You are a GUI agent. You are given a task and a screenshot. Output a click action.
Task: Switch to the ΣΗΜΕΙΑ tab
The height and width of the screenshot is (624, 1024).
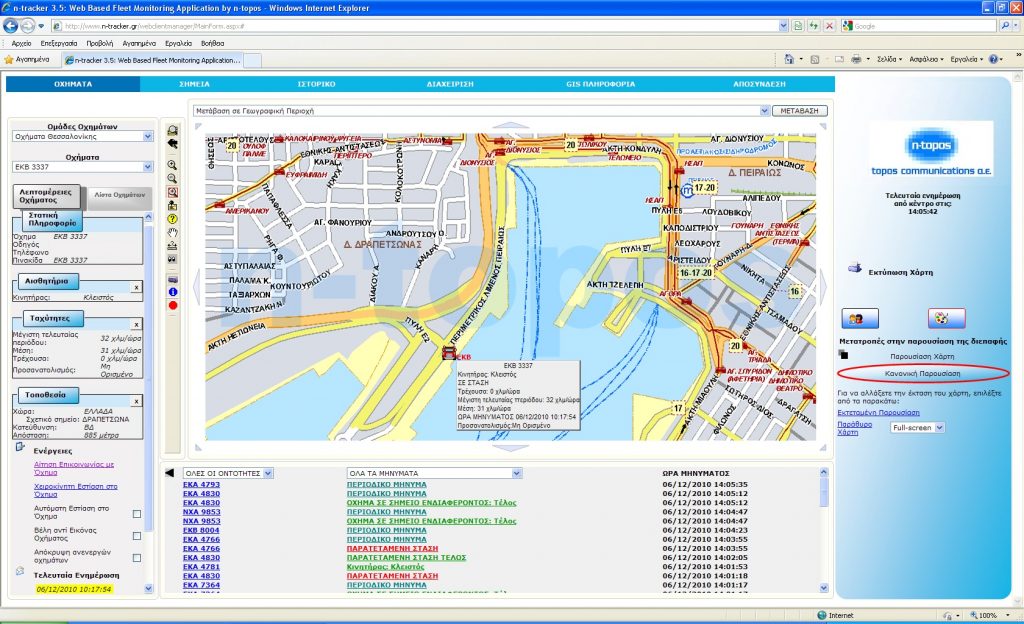click(195, 84)
